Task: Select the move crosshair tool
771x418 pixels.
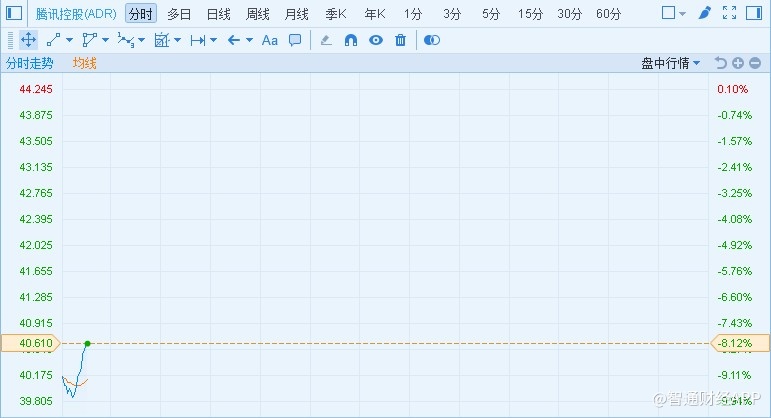Action: click(x=29, y=40)
